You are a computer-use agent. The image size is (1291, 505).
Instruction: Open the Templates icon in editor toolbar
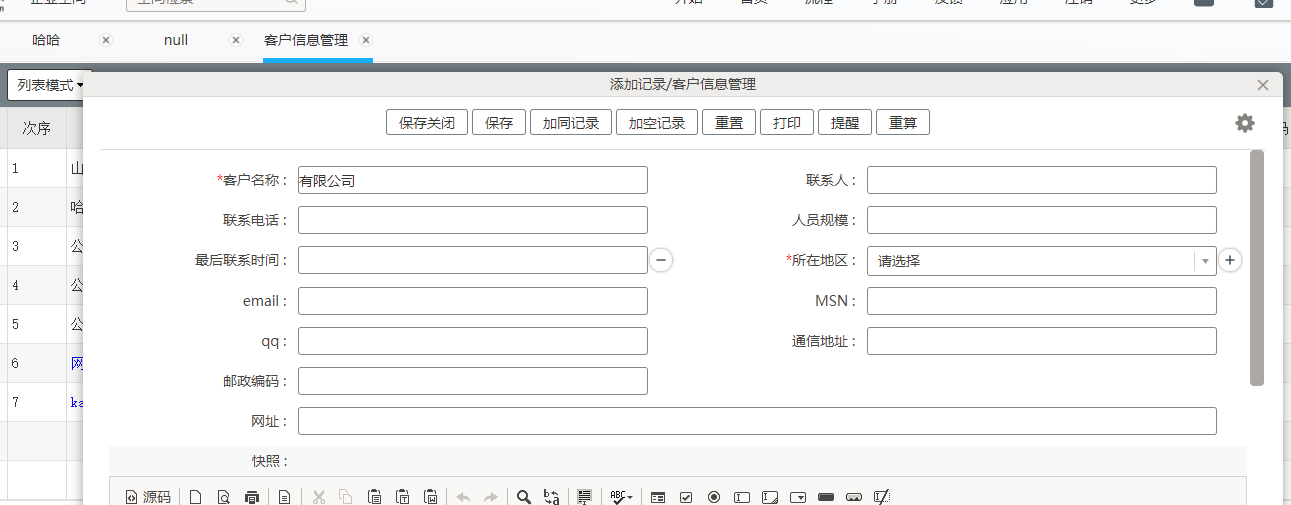point(284,496)
